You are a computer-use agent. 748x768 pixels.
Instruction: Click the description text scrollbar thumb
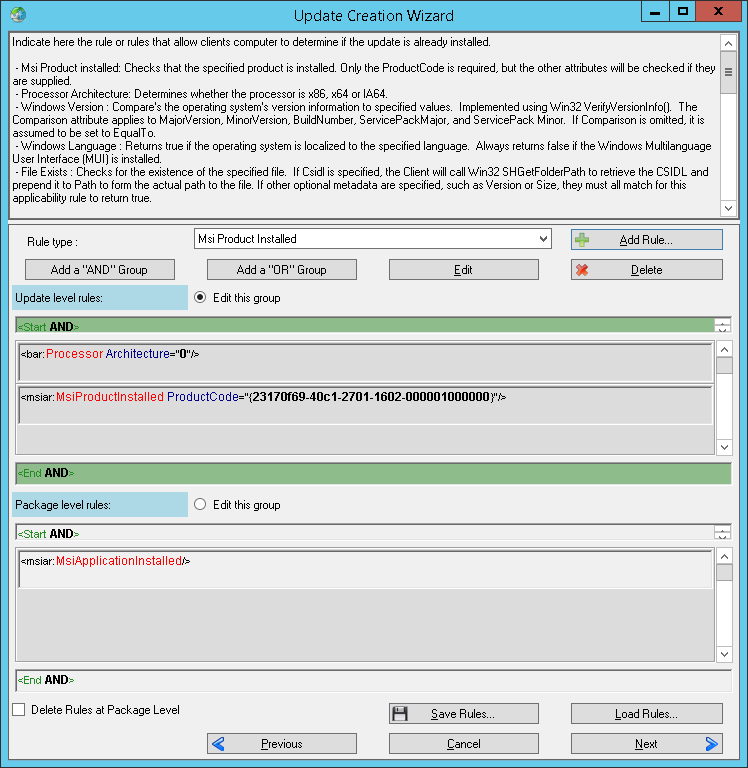(728, 72)
